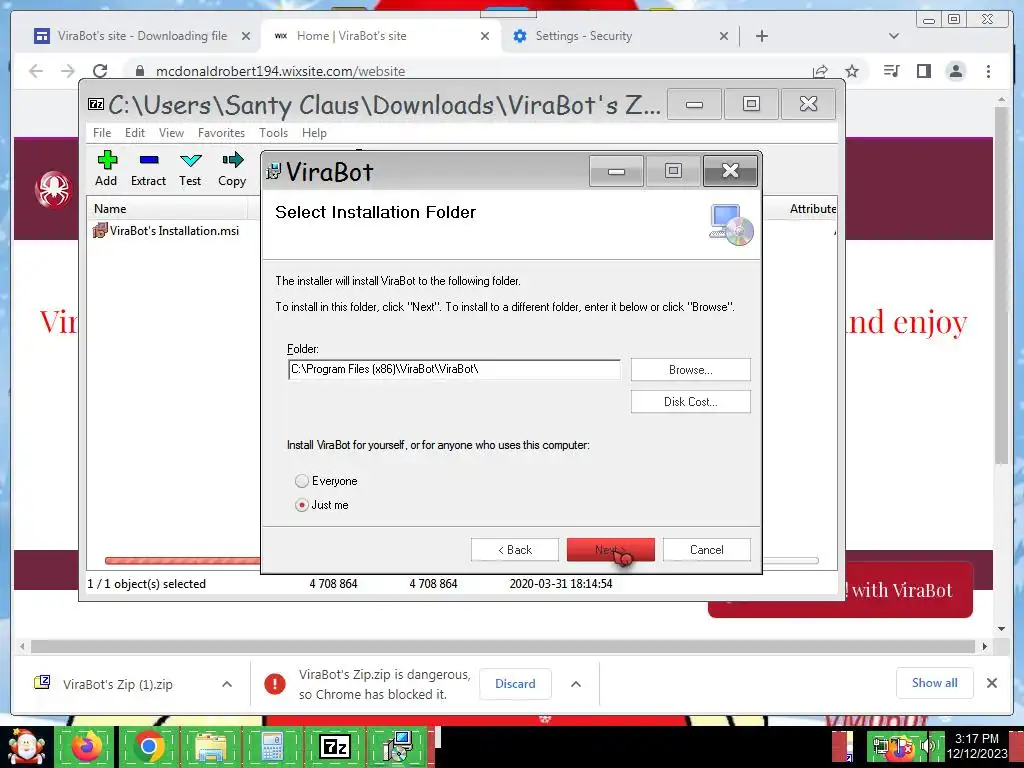Click the spider logo on ViraBot's site
This screenshot has height=768, width=1024.
[x=53, y=190]
